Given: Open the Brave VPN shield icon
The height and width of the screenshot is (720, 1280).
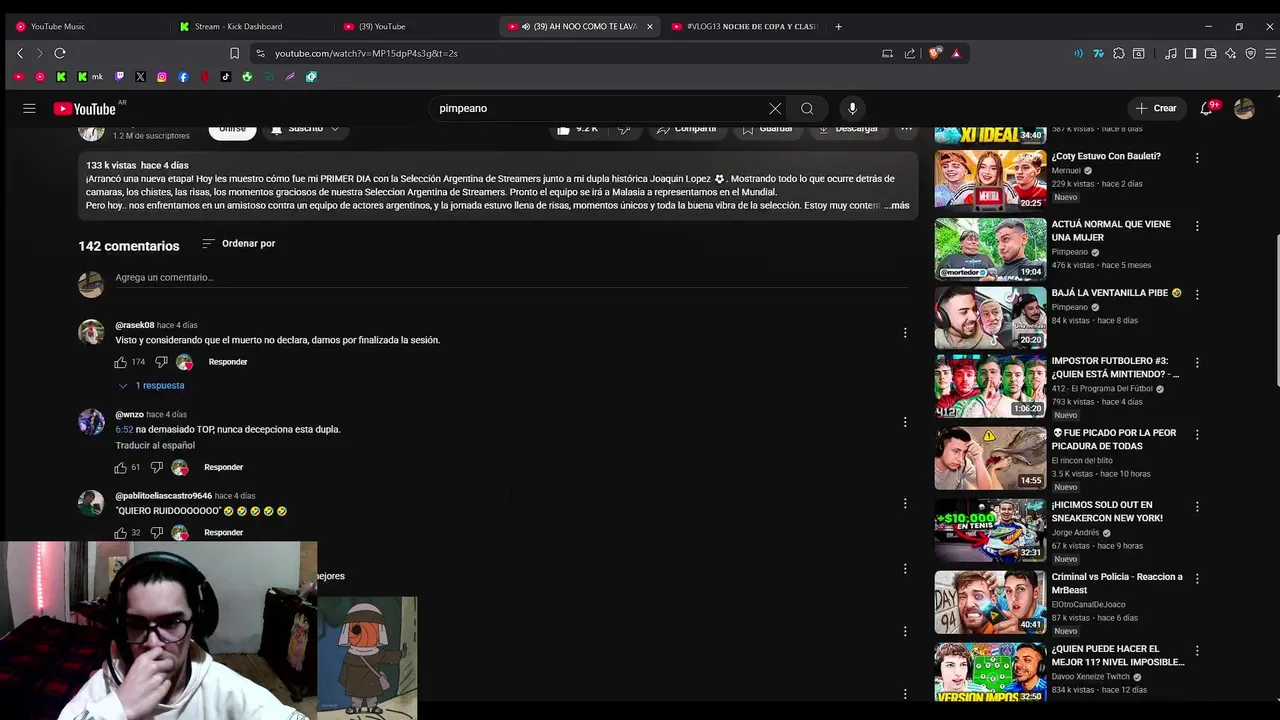Looking at the screenshot, I should click(1250, 53).
